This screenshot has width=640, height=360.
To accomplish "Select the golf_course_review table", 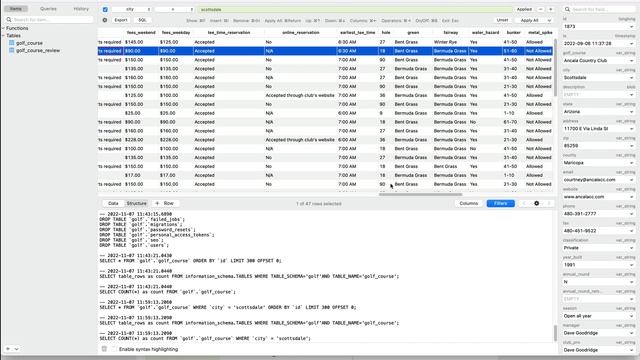I will (38, 50).
